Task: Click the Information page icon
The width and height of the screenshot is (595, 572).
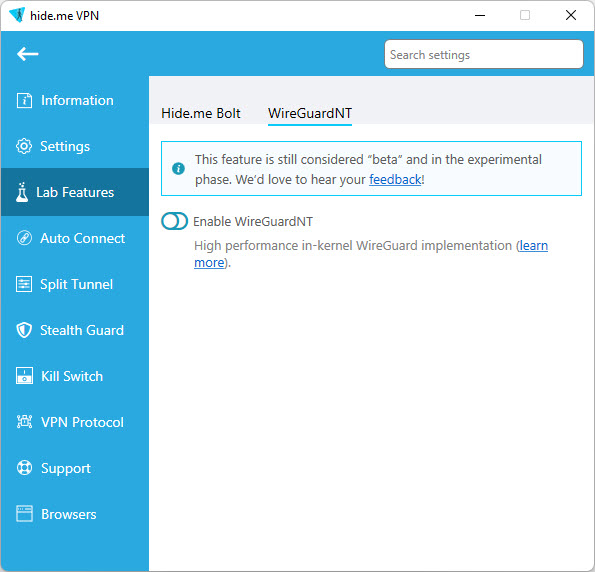Action: 24,101
